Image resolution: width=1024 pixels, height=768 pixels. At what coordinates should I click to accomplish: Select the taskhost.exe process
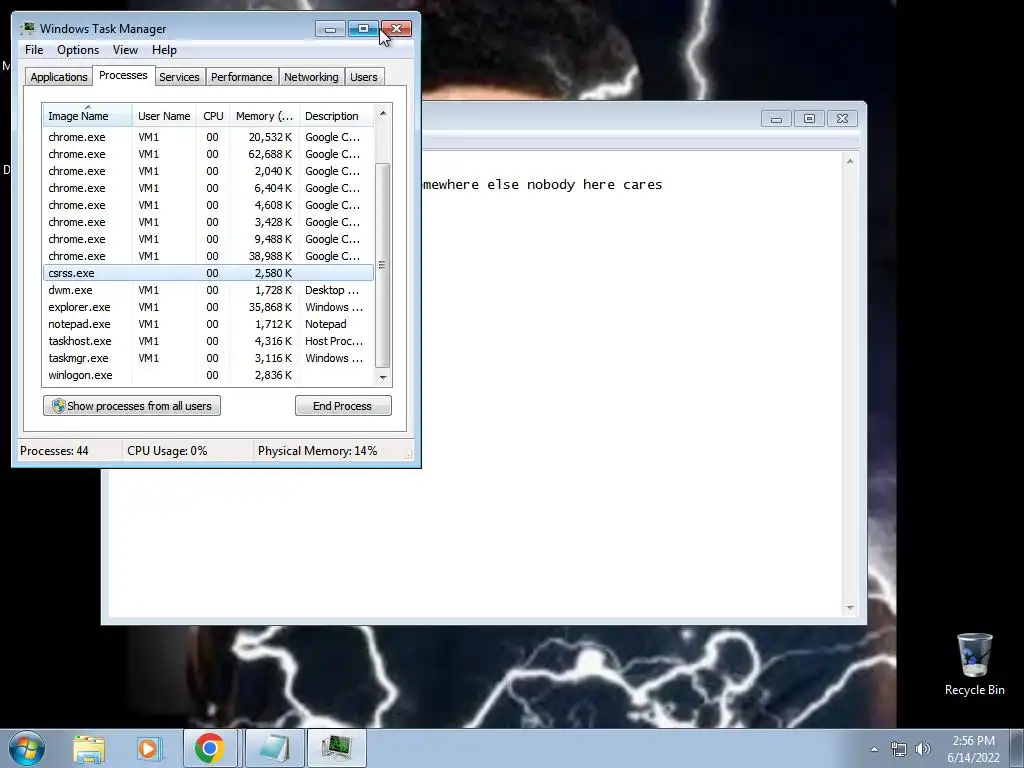pos(208,341)
